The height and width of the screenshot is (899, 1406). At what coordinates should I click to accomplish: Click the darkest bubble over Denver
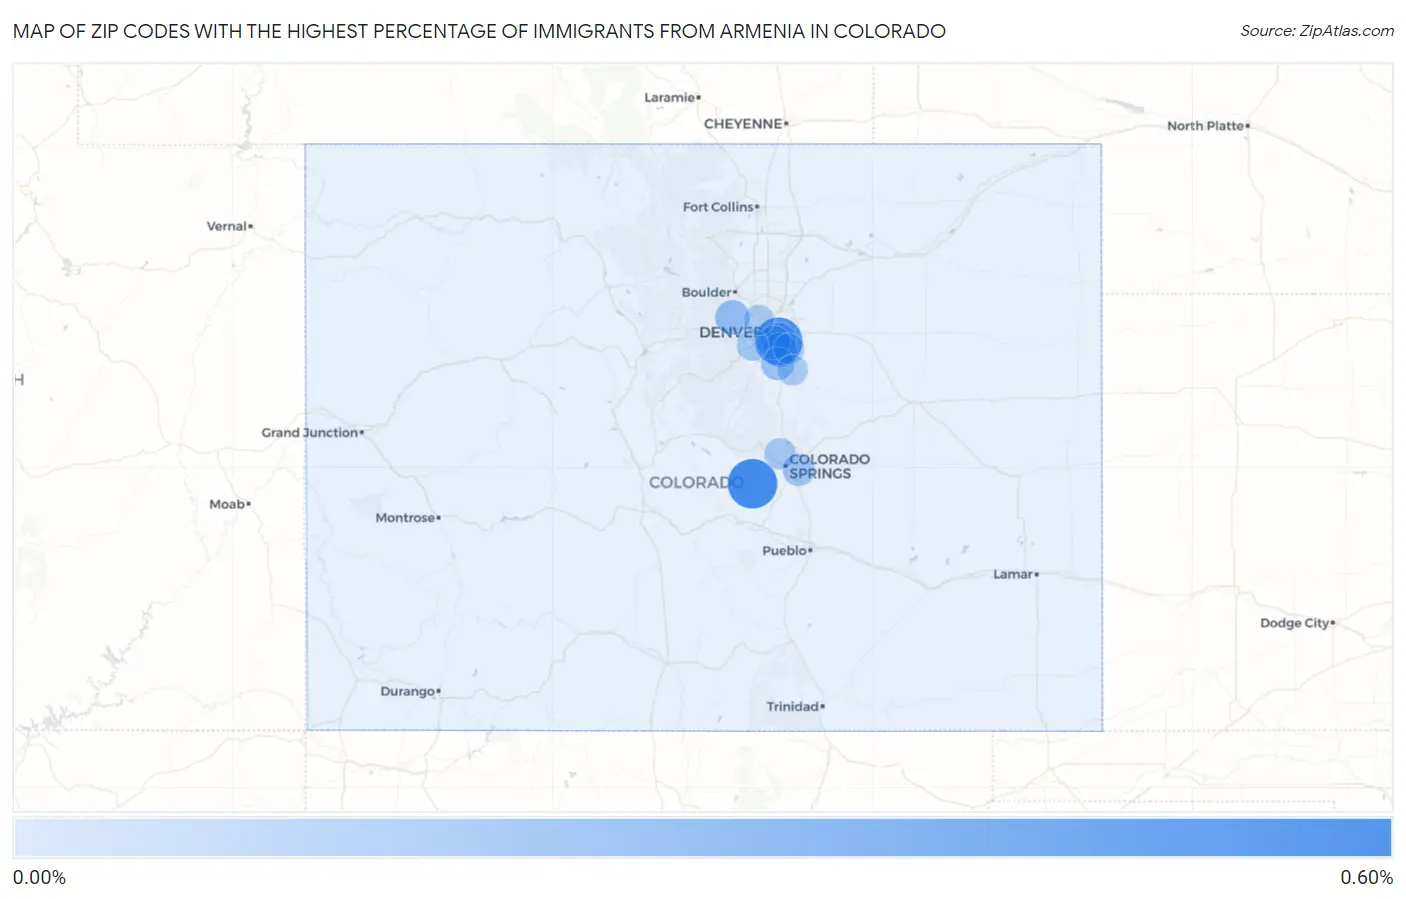pos(778,341)
